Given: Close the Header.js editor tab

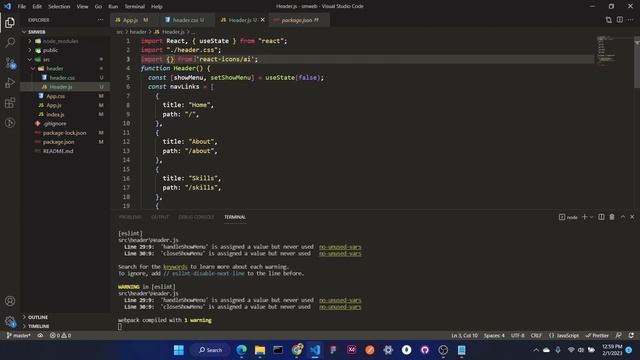Looking at the screenshot, I should point(262,20).
